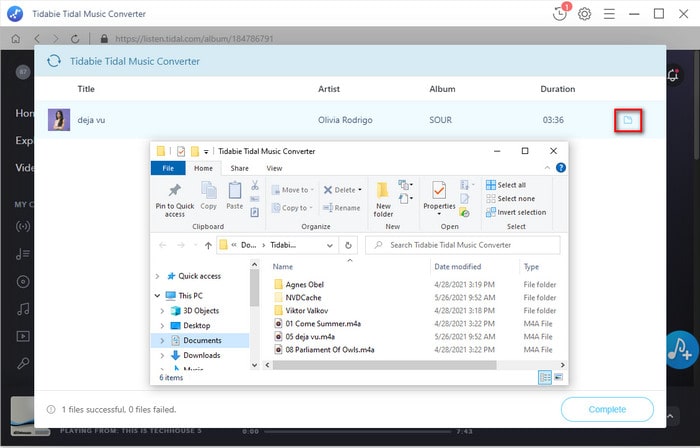Go back in Tidabie browser bar

pyautogui.click(x=37, y=39)
